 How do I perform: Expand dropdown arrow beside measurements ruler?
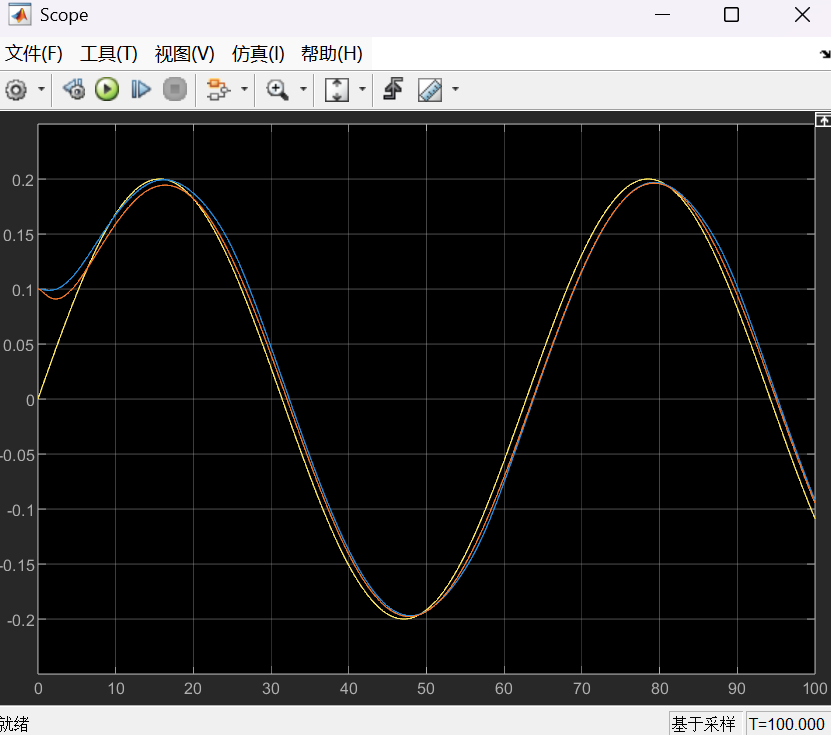point(456,90)
